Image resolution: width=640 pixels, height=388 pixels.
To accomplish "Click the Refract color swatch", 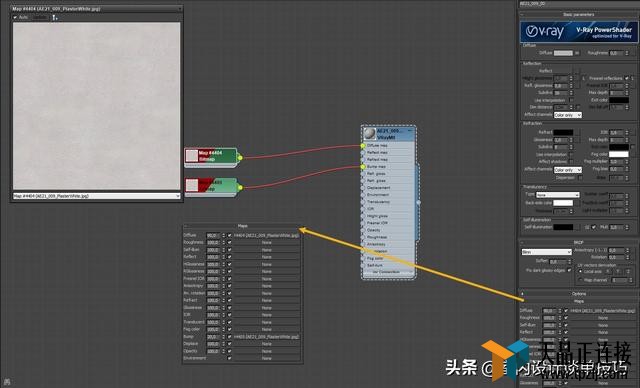I will click(x=563, y=132).
